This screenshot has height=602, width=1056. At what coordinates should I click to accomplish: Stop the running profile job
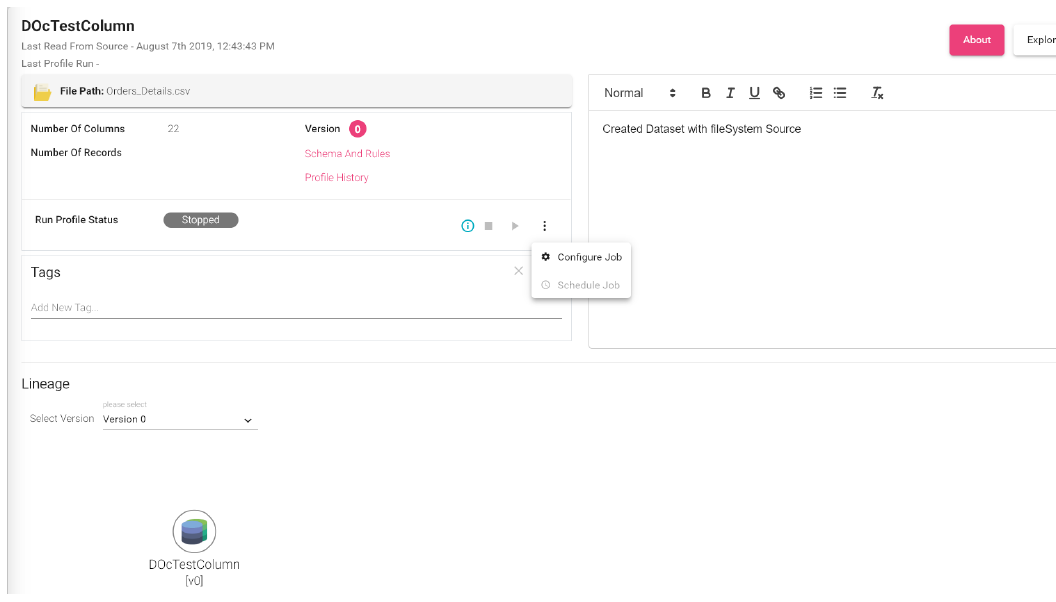(x=489, y=226)
